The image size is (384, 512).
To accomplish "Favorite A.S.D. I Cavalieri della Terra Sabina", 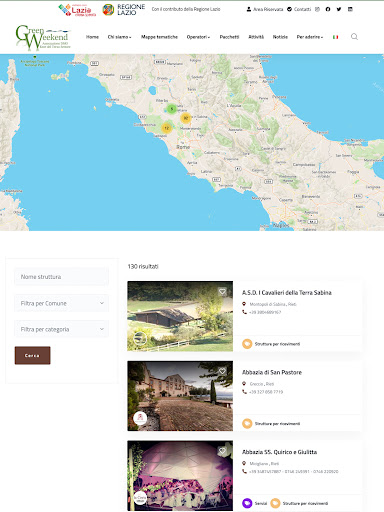I will (x=222, y=292).
